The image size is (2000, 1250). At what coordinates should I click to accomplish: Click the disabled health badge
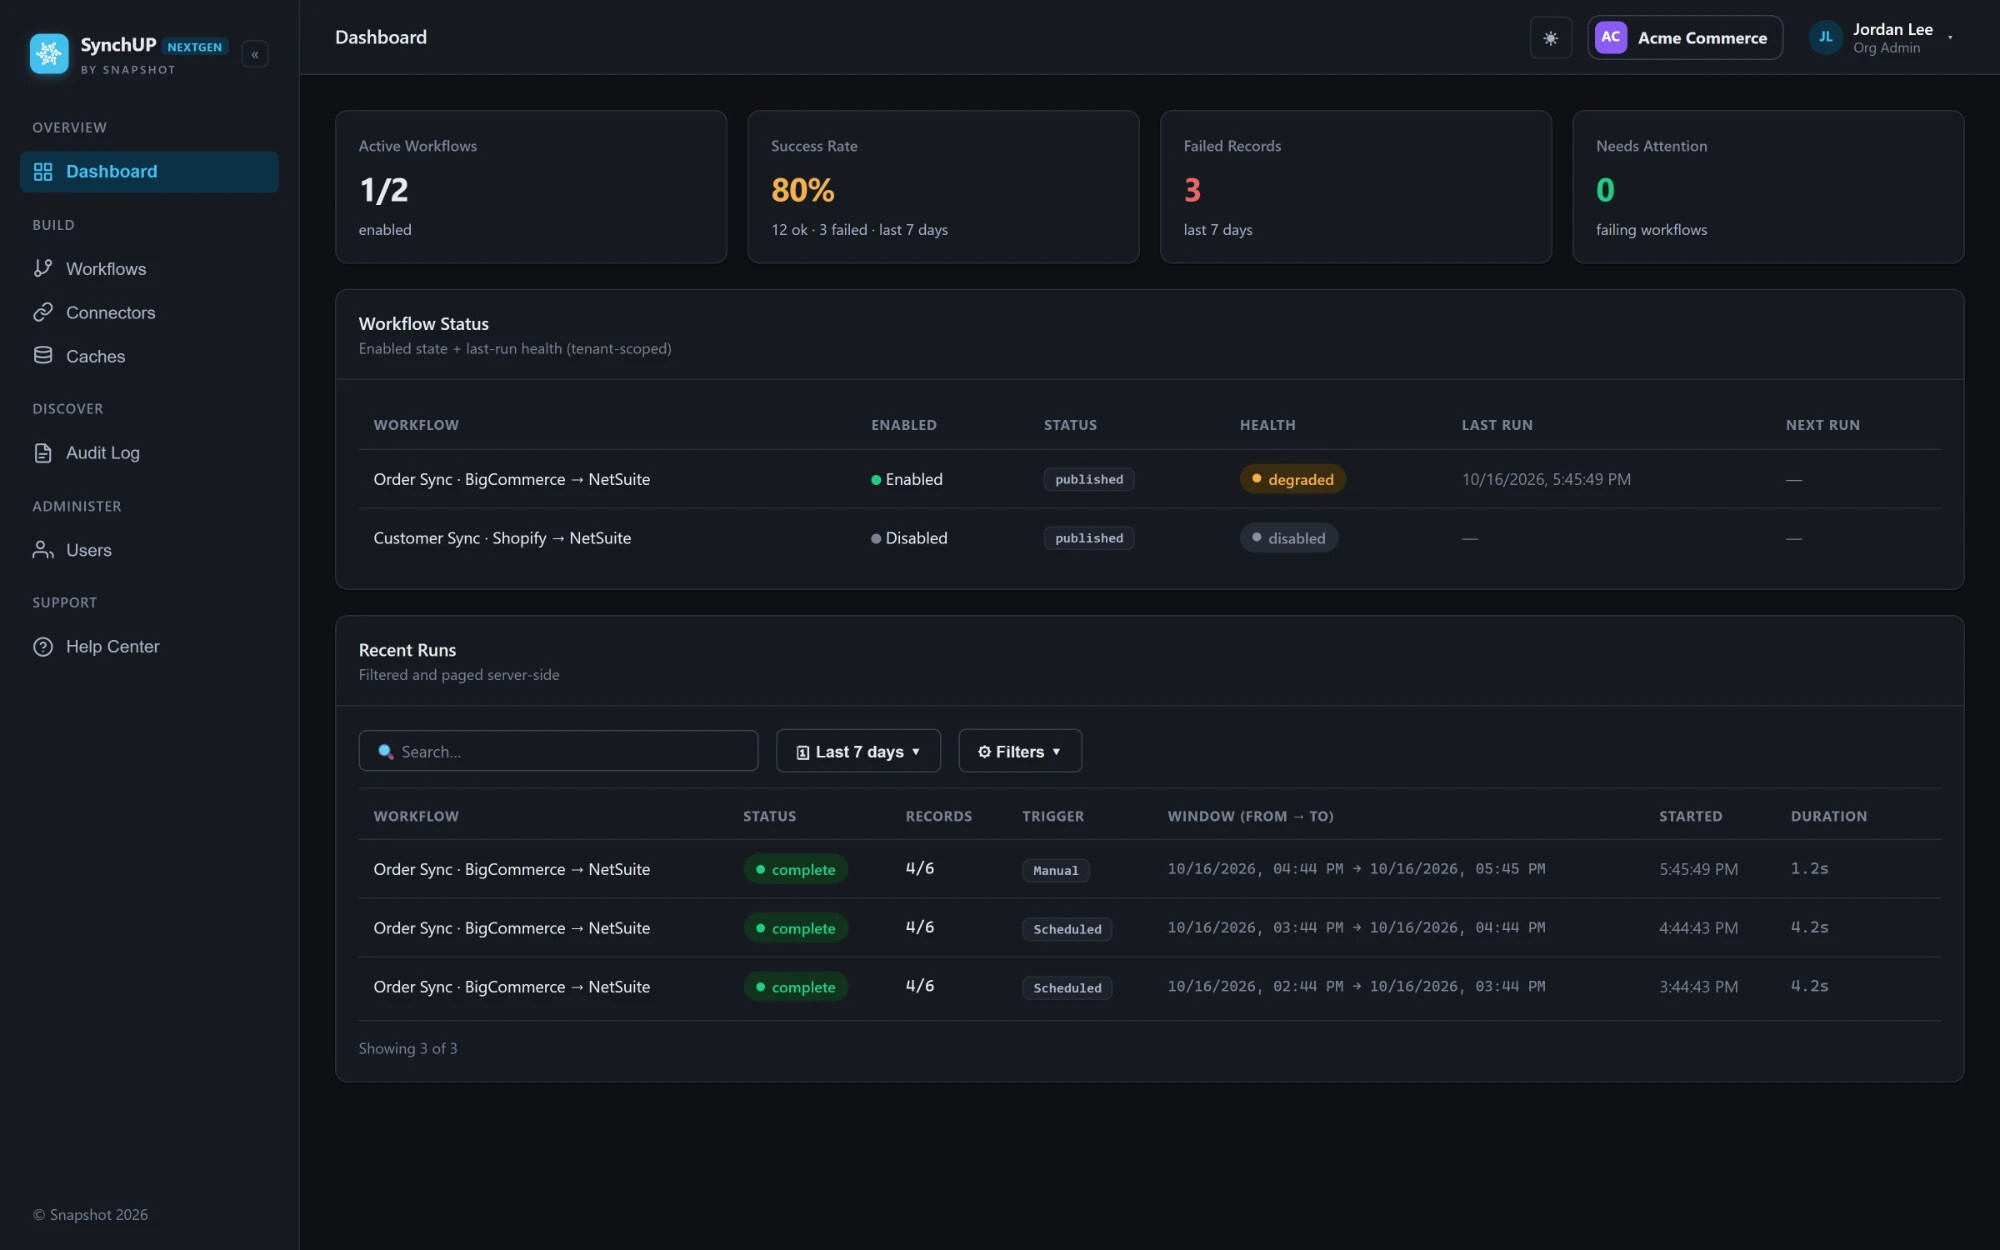coord(1289,538)
